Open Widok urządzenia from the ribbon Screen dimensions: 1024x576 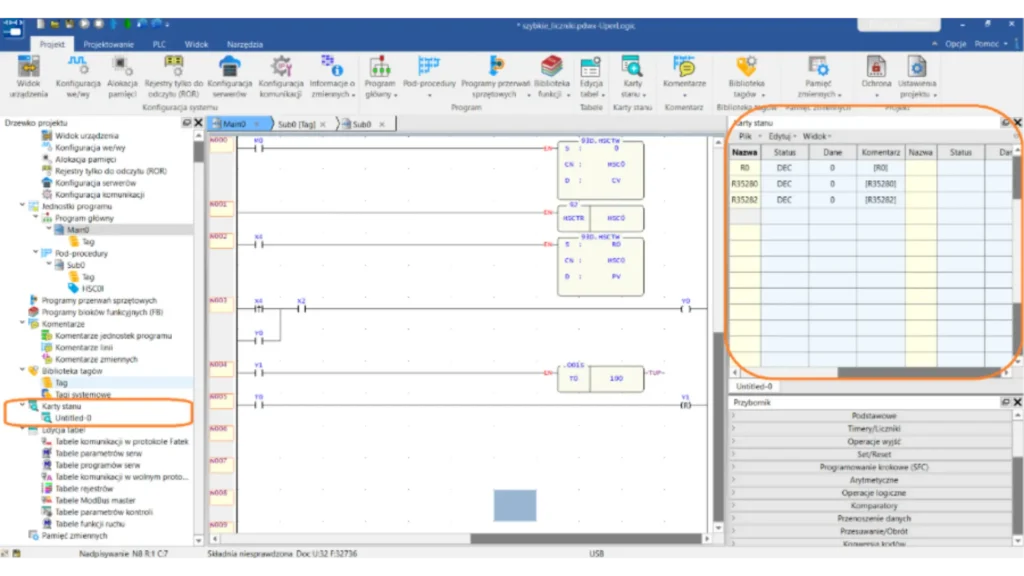point(28,76)
